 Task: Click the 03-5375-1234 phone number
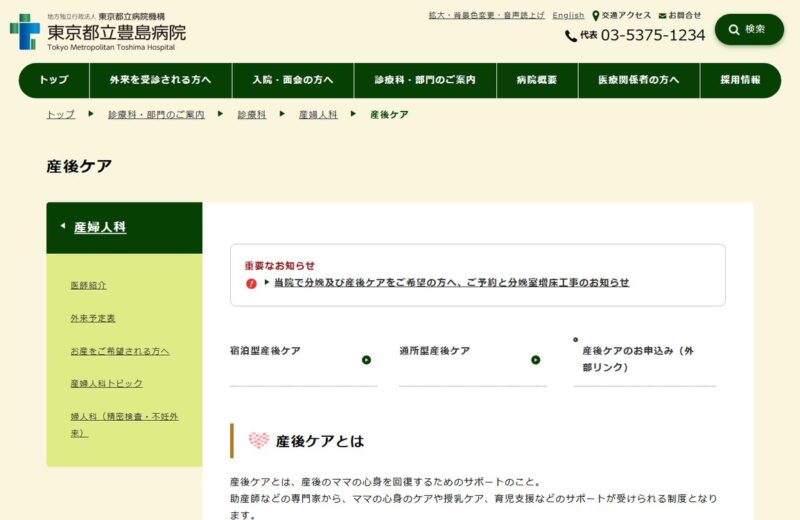pyautogui.click(x=653, y=35)
